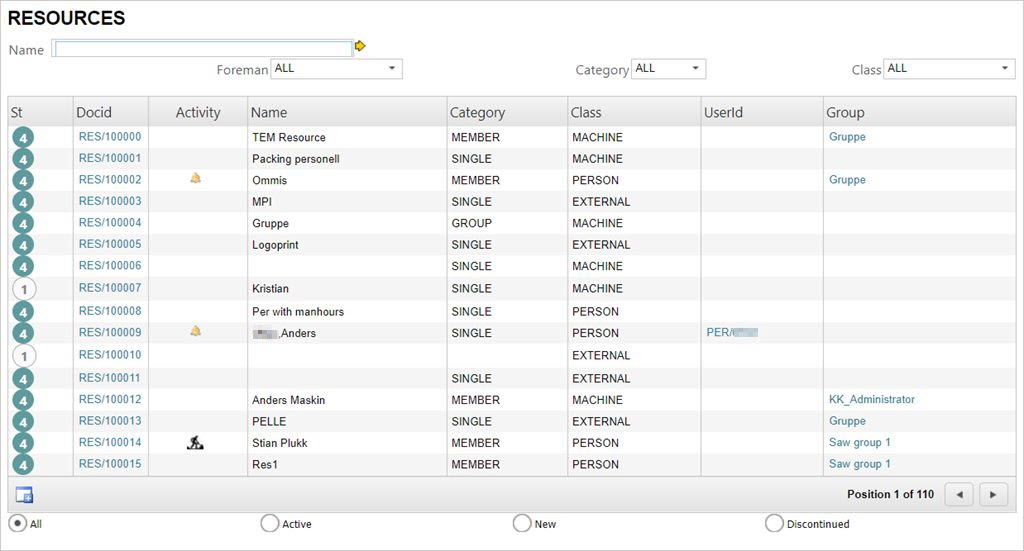The height and width of the screenshot is (551, 1024).
Task: Open the KK_Administrator group link
Action: coord(871,399)
